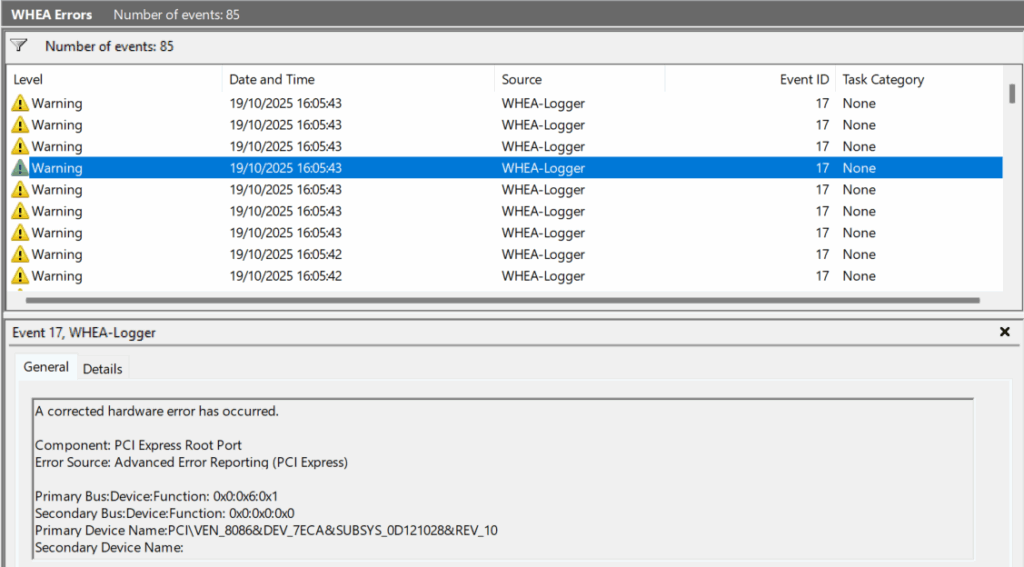Sort list by Event ID header
Viewport: 1024px width, 567px height.
804,79
